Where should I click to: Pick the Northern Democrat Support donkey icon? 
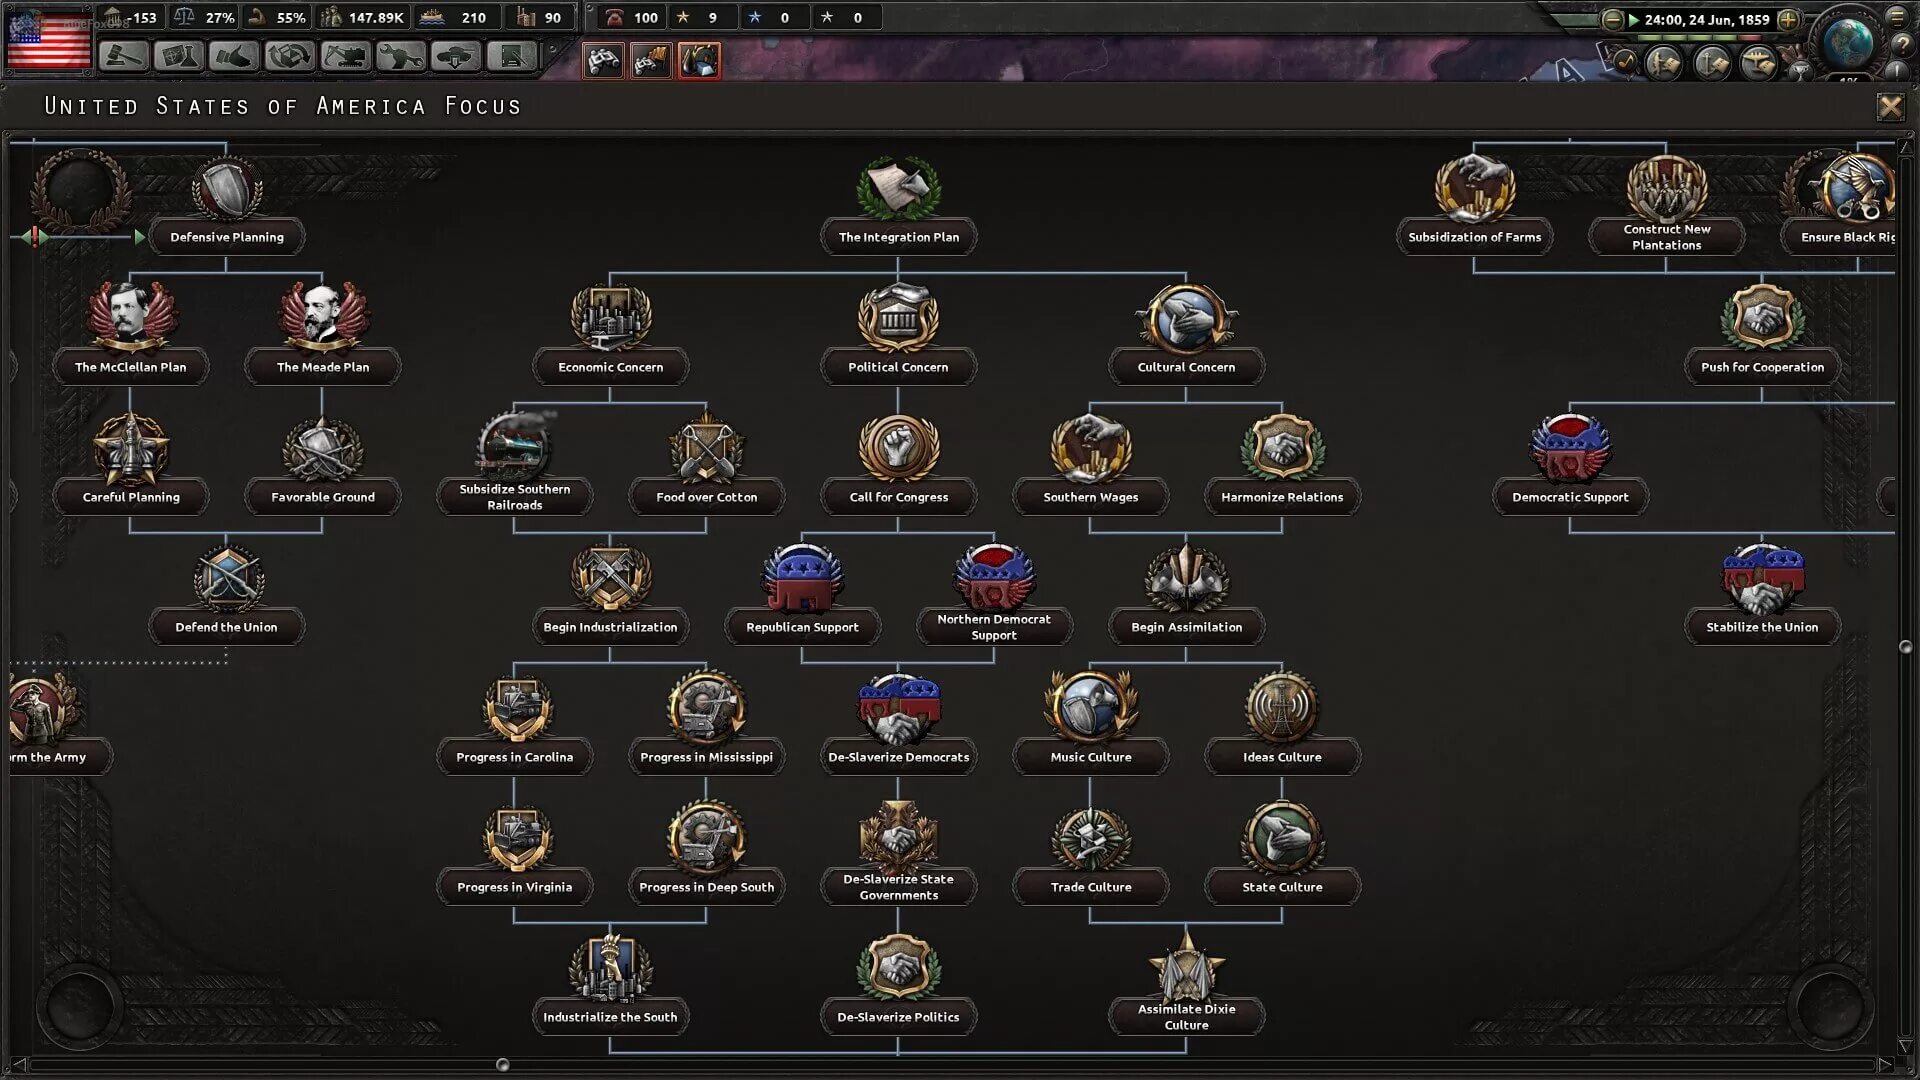click(994, 576)
